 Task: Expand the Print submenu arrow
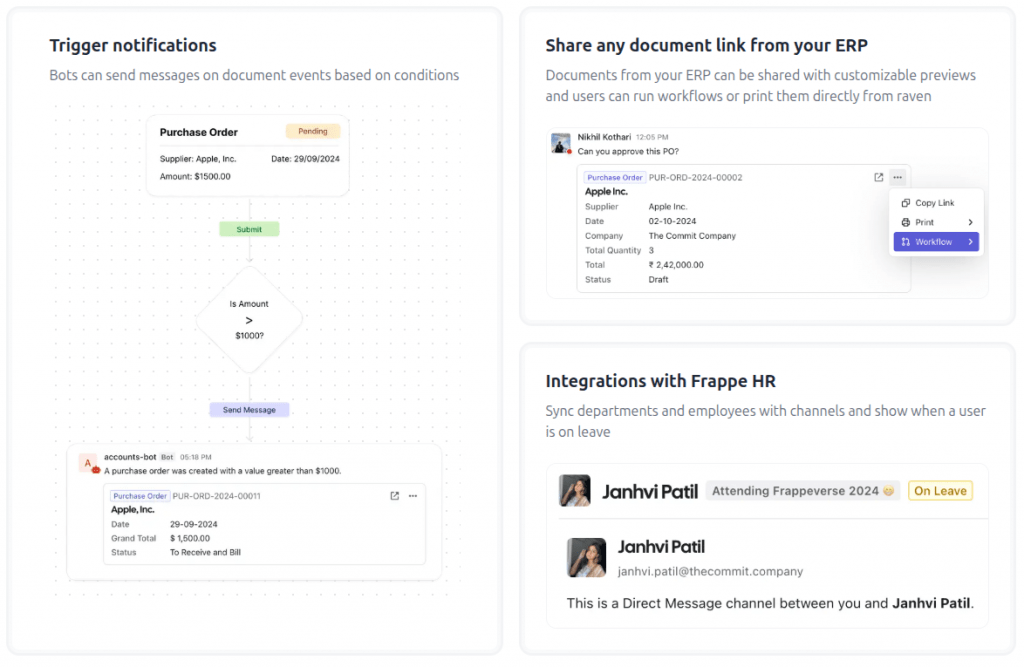[970, 222]
